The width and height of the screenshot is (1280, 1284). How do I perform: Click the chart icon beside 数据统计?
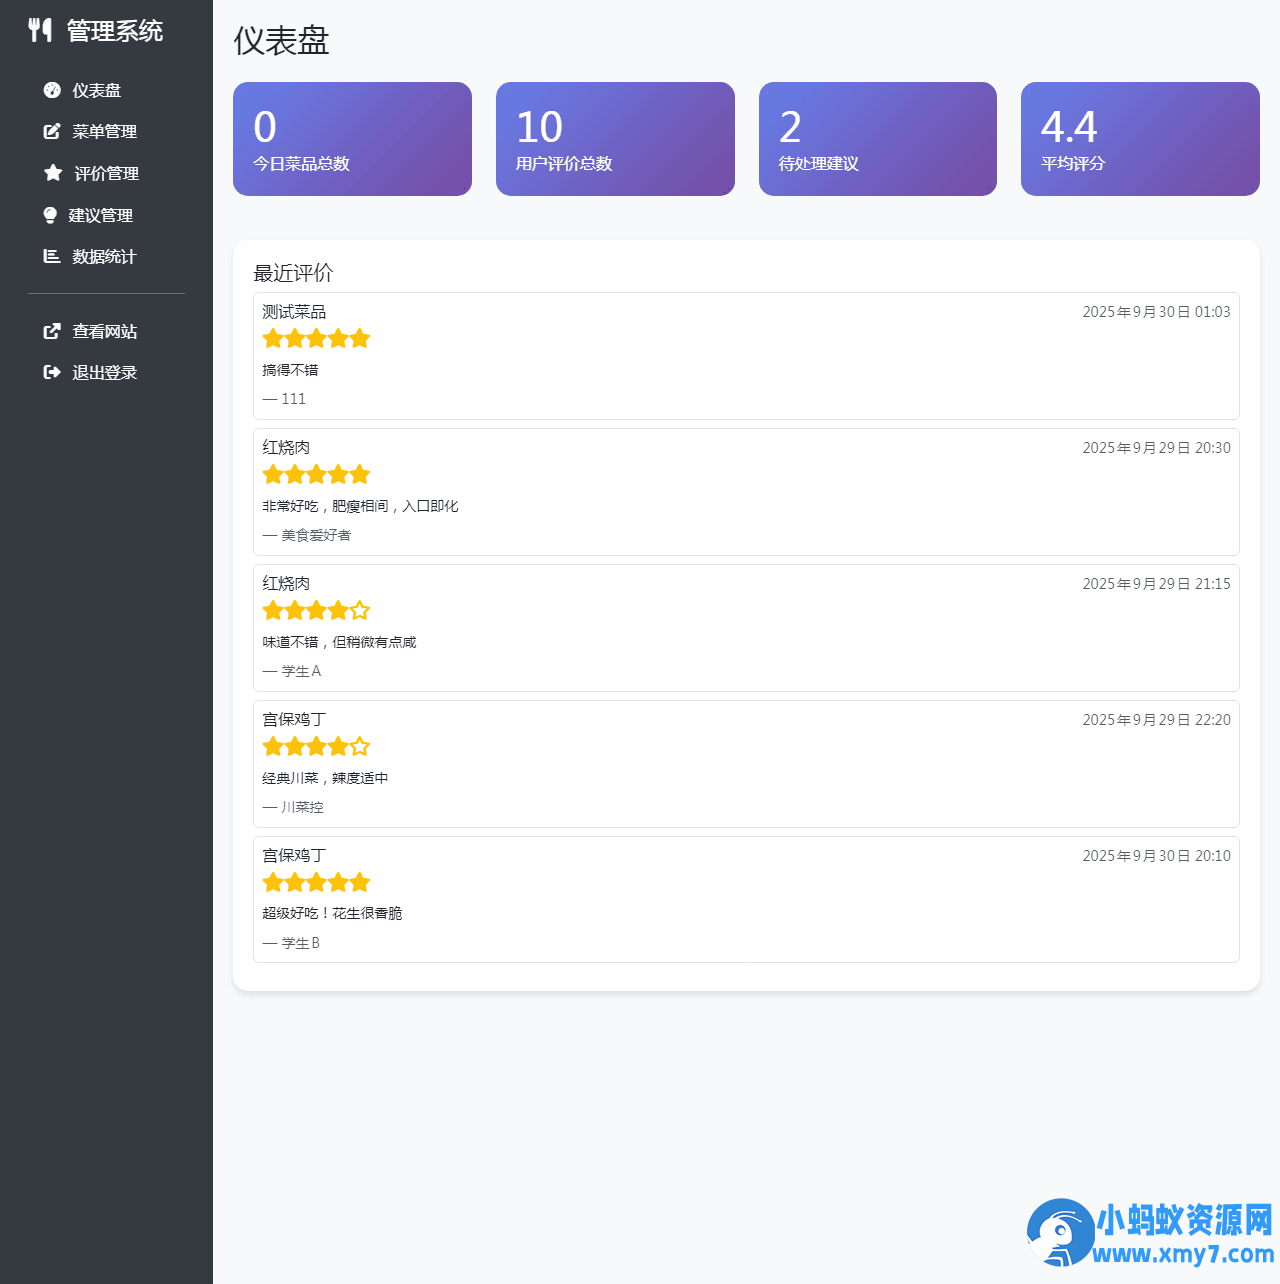52,256
